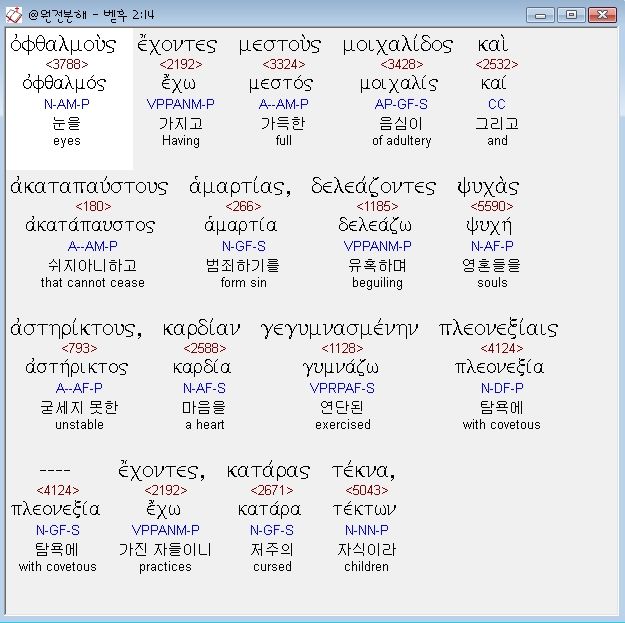Click Strong's number <266>
Screen dimensions: 625x623
(243, 206)
